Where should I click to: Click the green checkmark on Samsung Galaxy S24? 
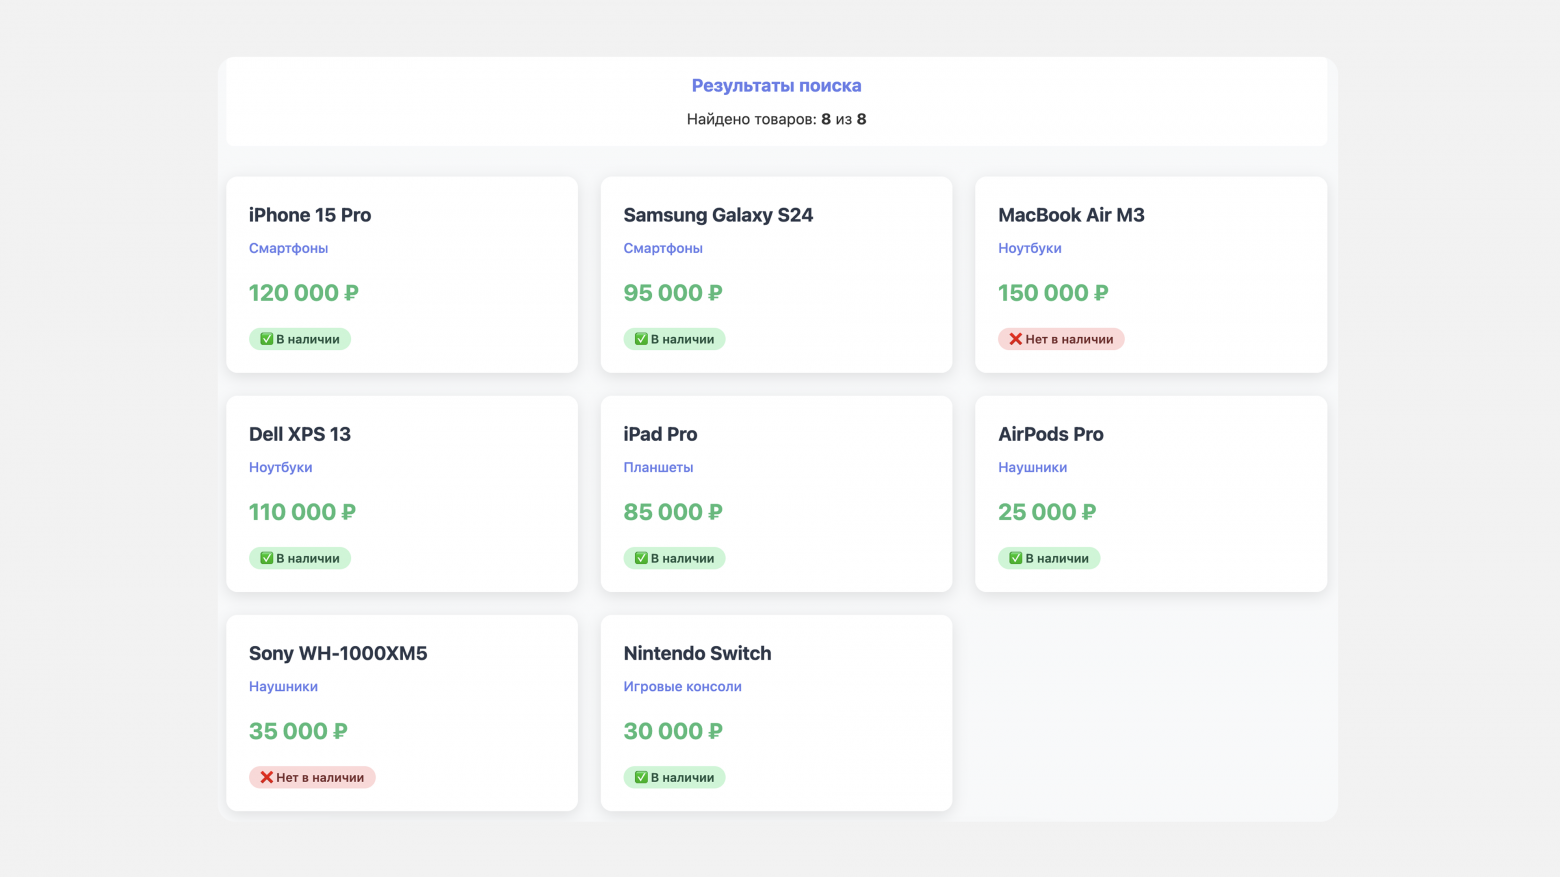click(x=641, y=339)
